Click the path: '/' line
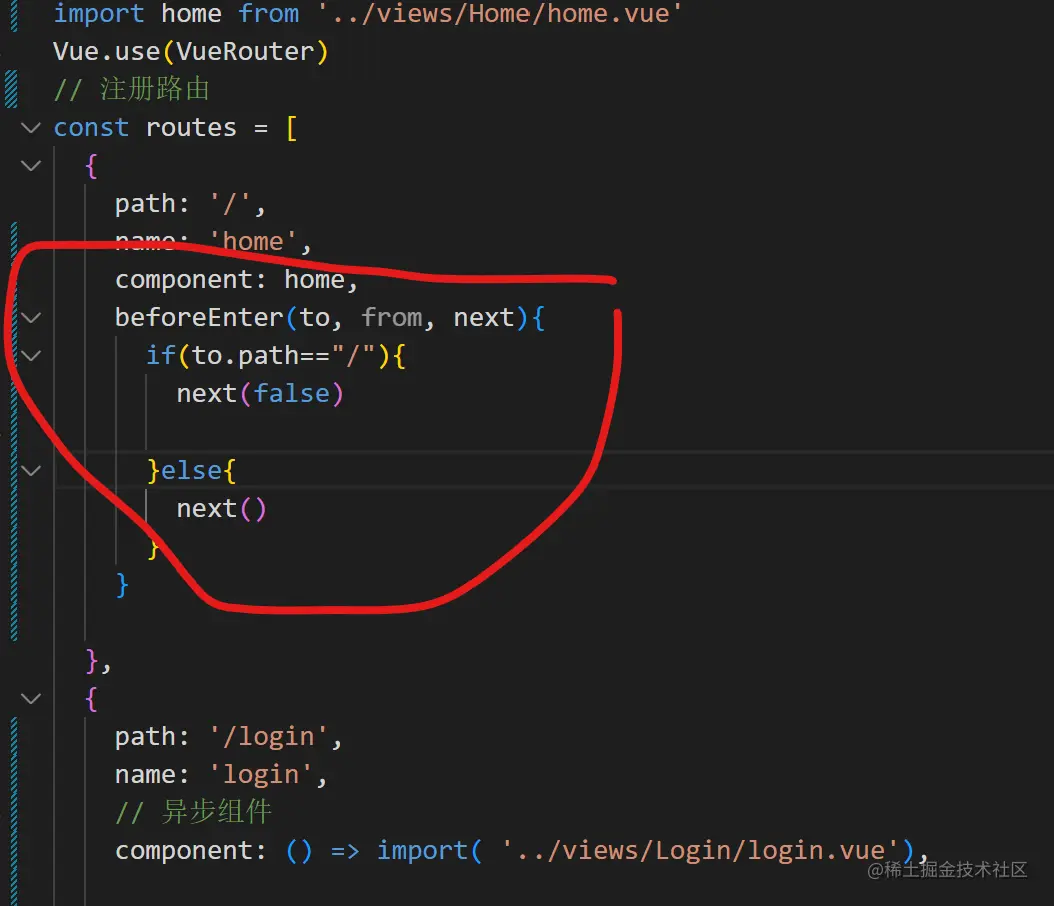This screenshot has height=906, width=1054. [190, 204]
